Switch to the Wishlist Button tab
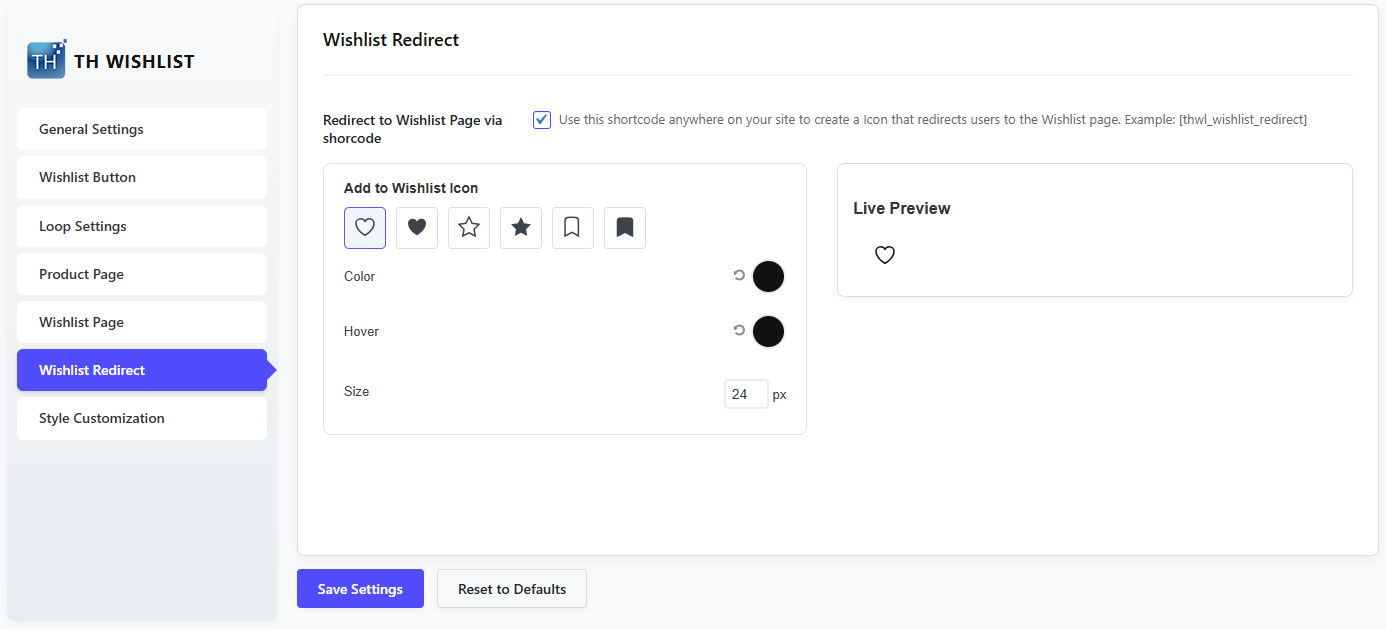Screen dimensions: 1386x629 (142, 177)
